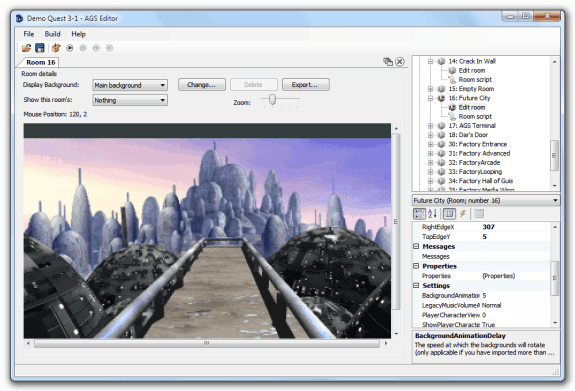Click the Export... button
Screen dimensions: 575x391
(x=305, y=85)
